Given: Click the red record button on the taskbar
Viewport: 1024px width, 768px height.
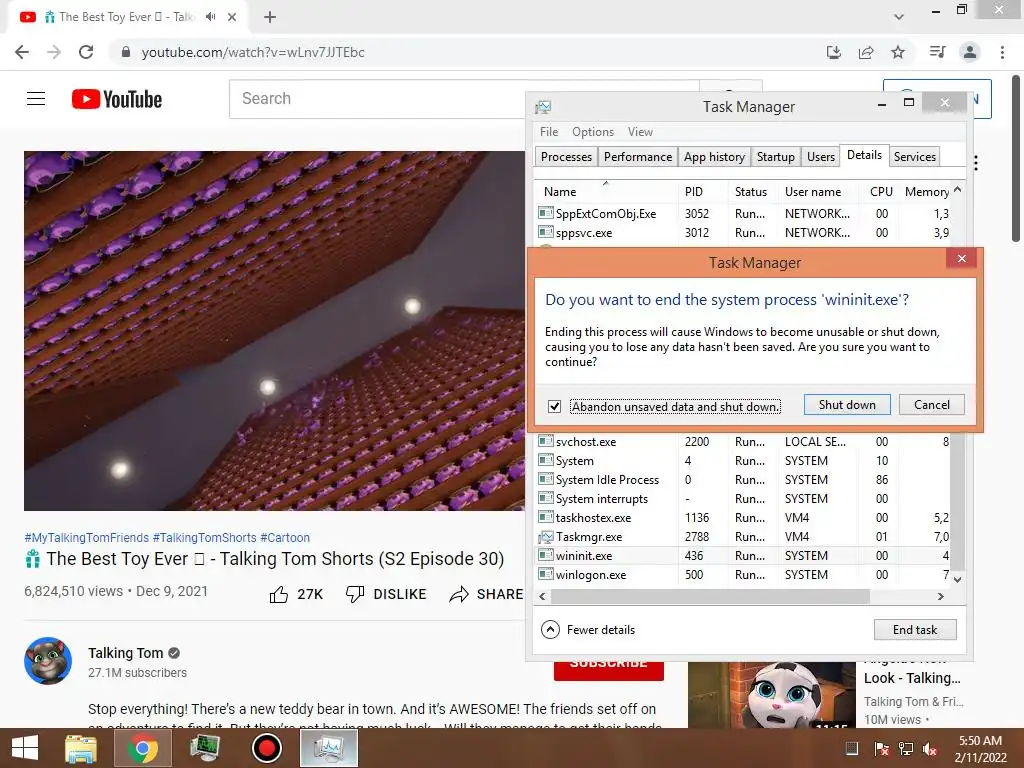Looking at the screenshot, I should click(266, 748).
